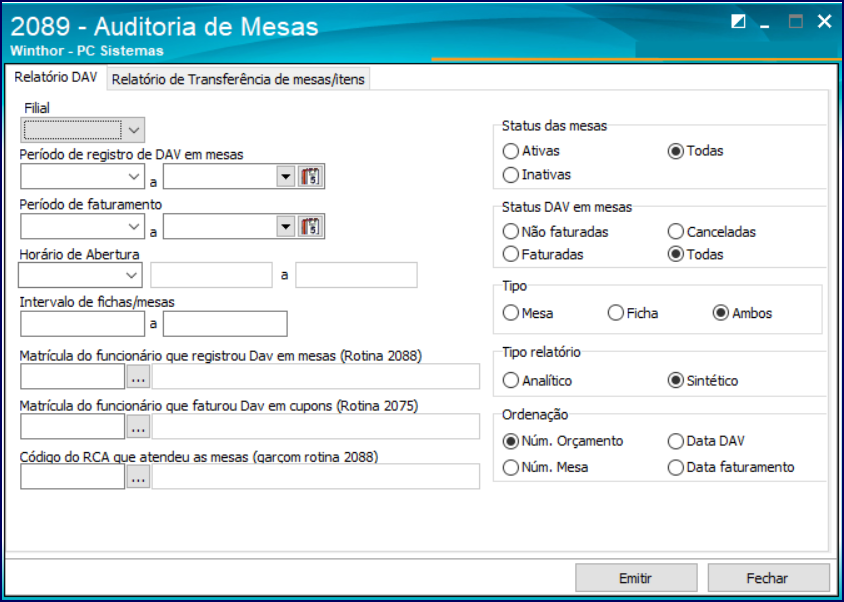
Task: Click matrícula code field for Rotina 2088 employee
Action: coord(73,376)
